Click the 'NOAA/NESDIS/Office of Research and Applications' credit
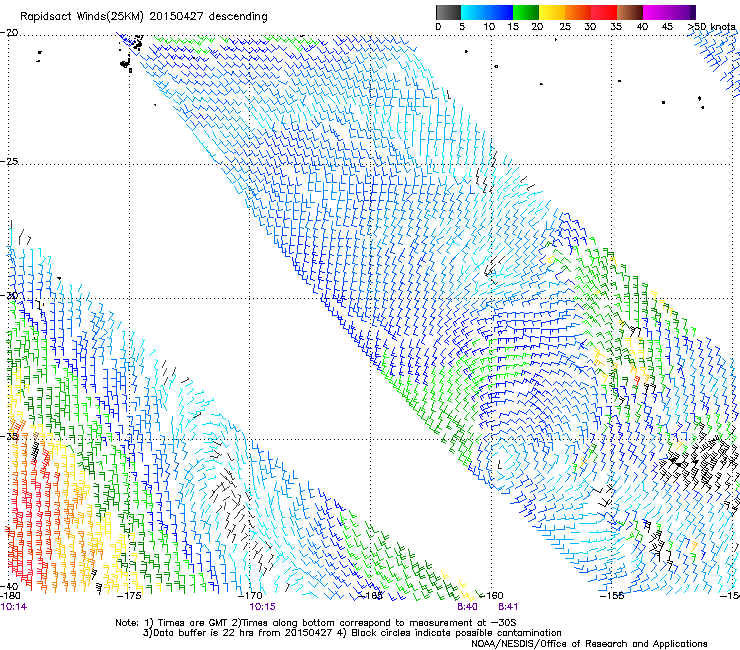 [x=589, y=644]
